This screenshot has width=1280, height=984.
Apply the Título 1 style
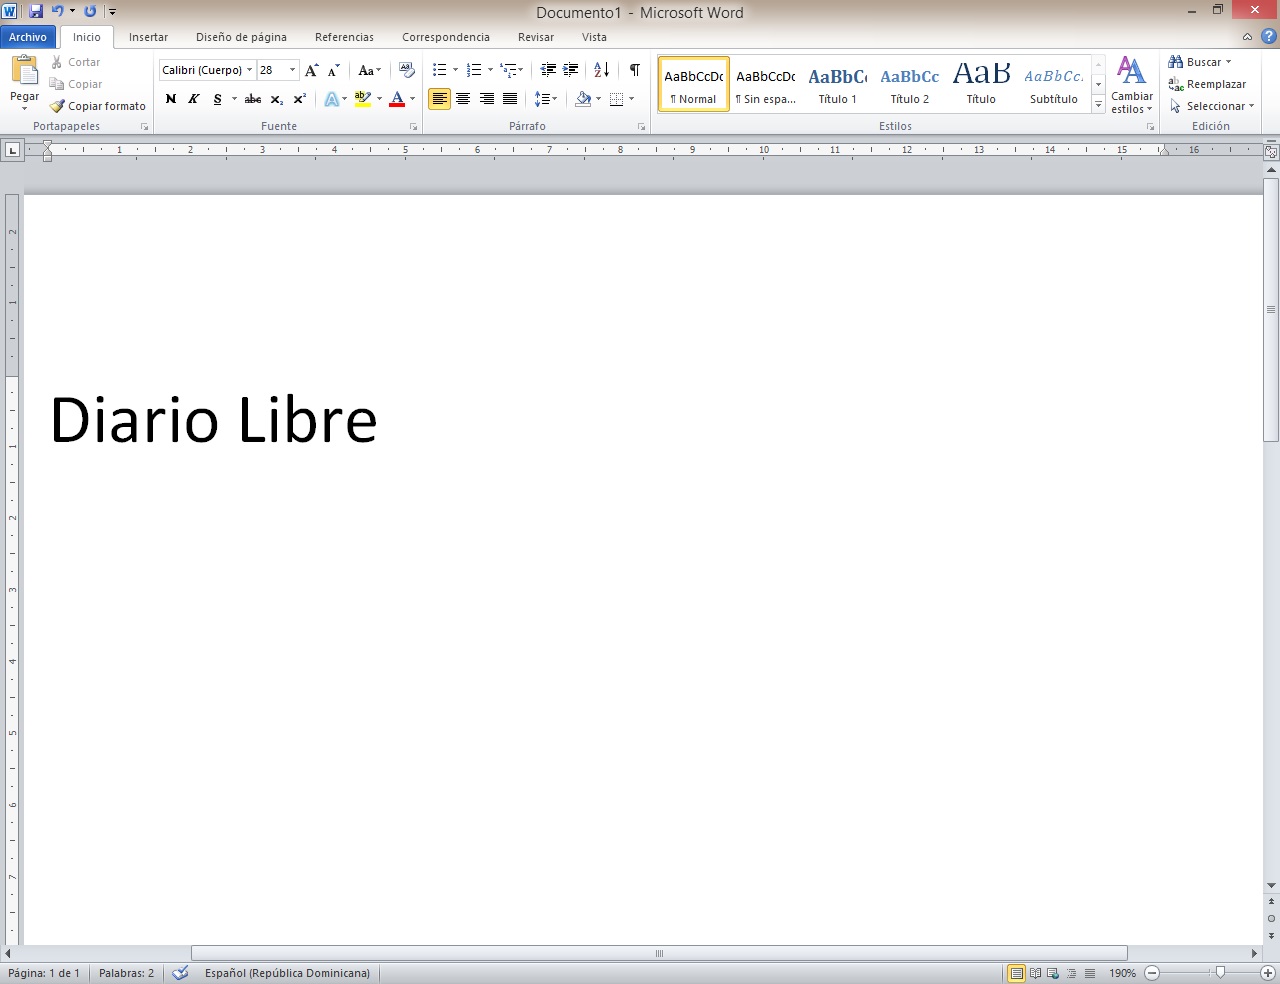coord(837,84)
